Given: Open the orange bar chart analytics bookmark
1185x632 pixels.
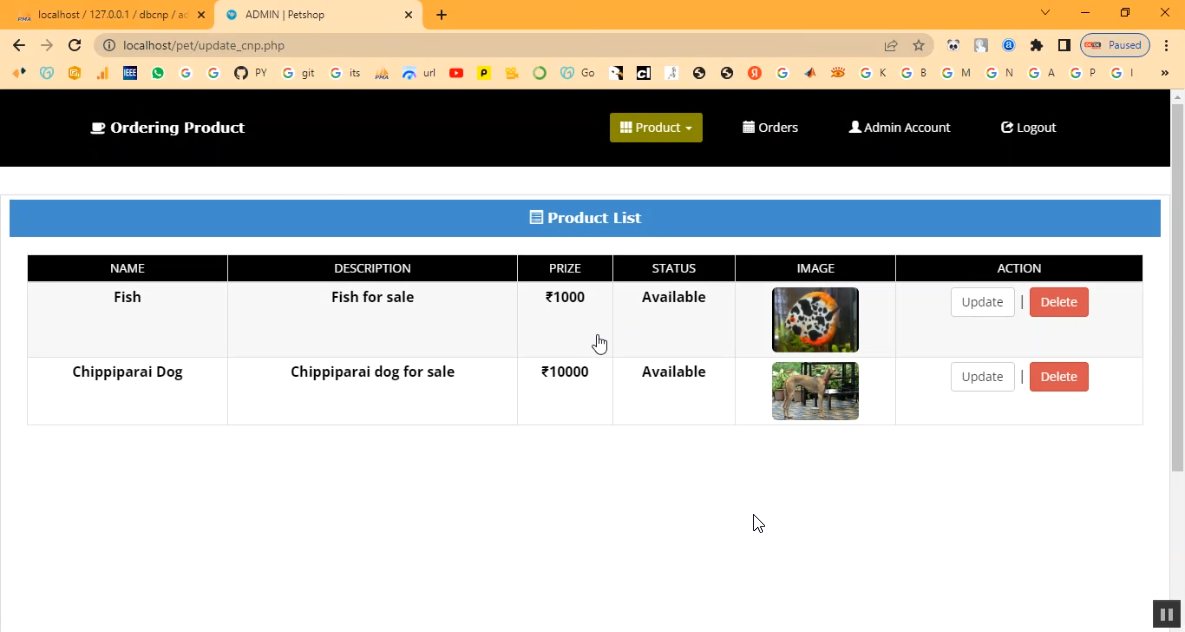Looking at the screenshot, I should [x=102, y=73].
